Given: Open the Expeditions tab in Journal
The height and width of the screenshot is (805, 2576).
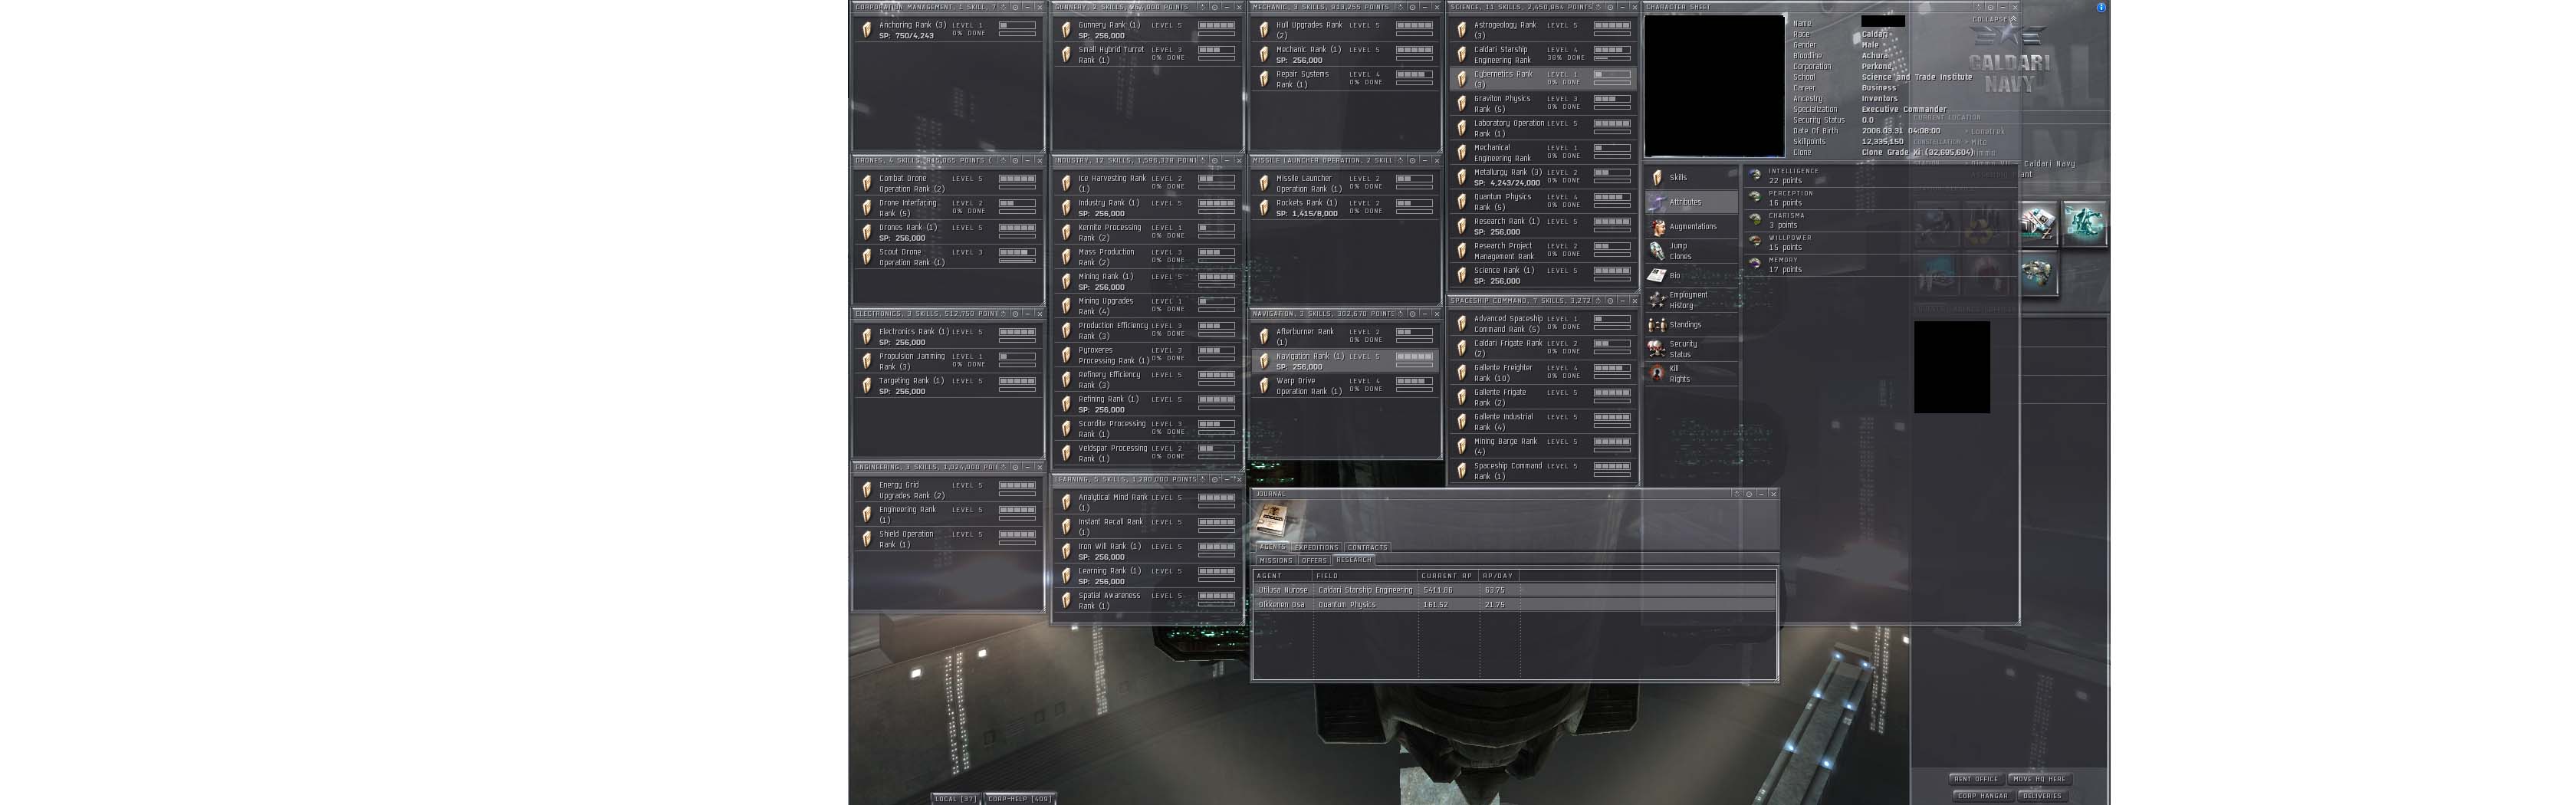Looking at the screenshot, I should pyautogui.click(x=1316, y=547).
